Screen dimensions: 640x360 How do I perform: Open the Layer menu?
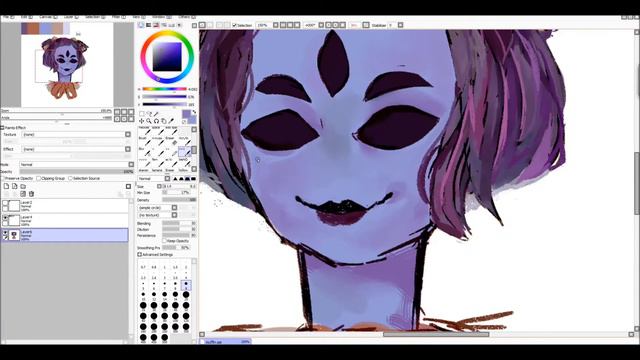tap(70, 17)
